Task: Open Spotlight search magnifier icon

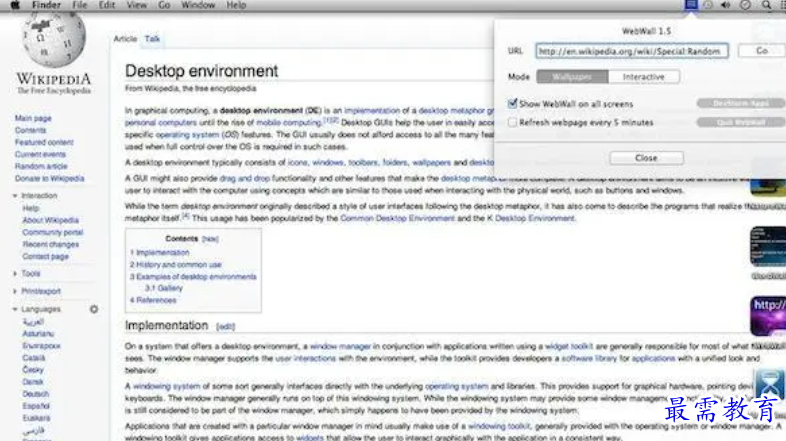Action: pos(766,5)
